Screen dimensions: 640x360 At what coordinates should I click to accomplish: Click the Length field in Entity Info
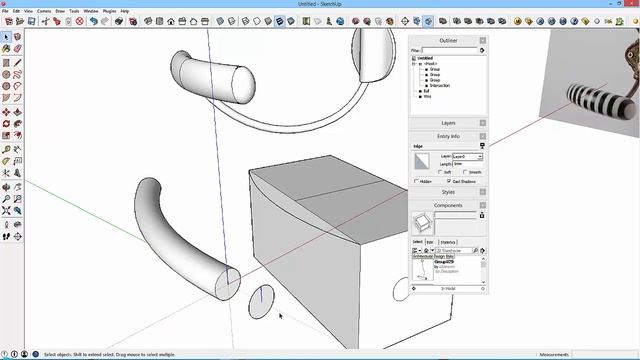click(468, 164)
